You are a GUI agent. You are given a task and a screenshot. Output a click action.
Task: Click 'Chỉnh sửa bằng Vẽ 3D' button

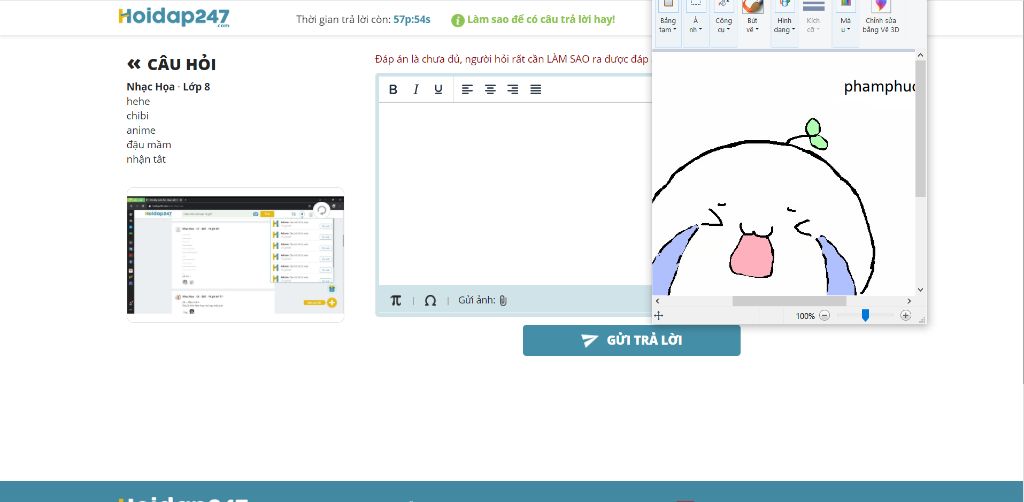[x=880, y=18]
